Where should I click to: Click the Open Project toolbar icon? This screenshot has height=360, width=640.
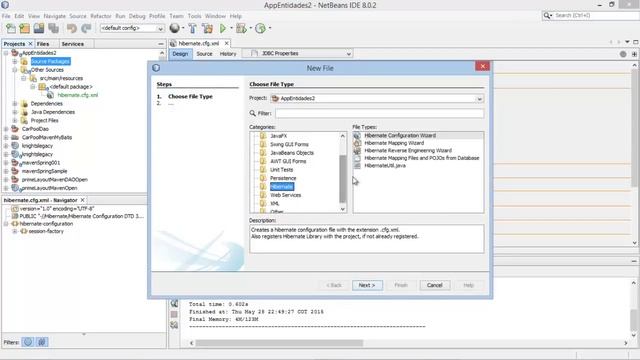pyautogui.click(x=39, y=28)
